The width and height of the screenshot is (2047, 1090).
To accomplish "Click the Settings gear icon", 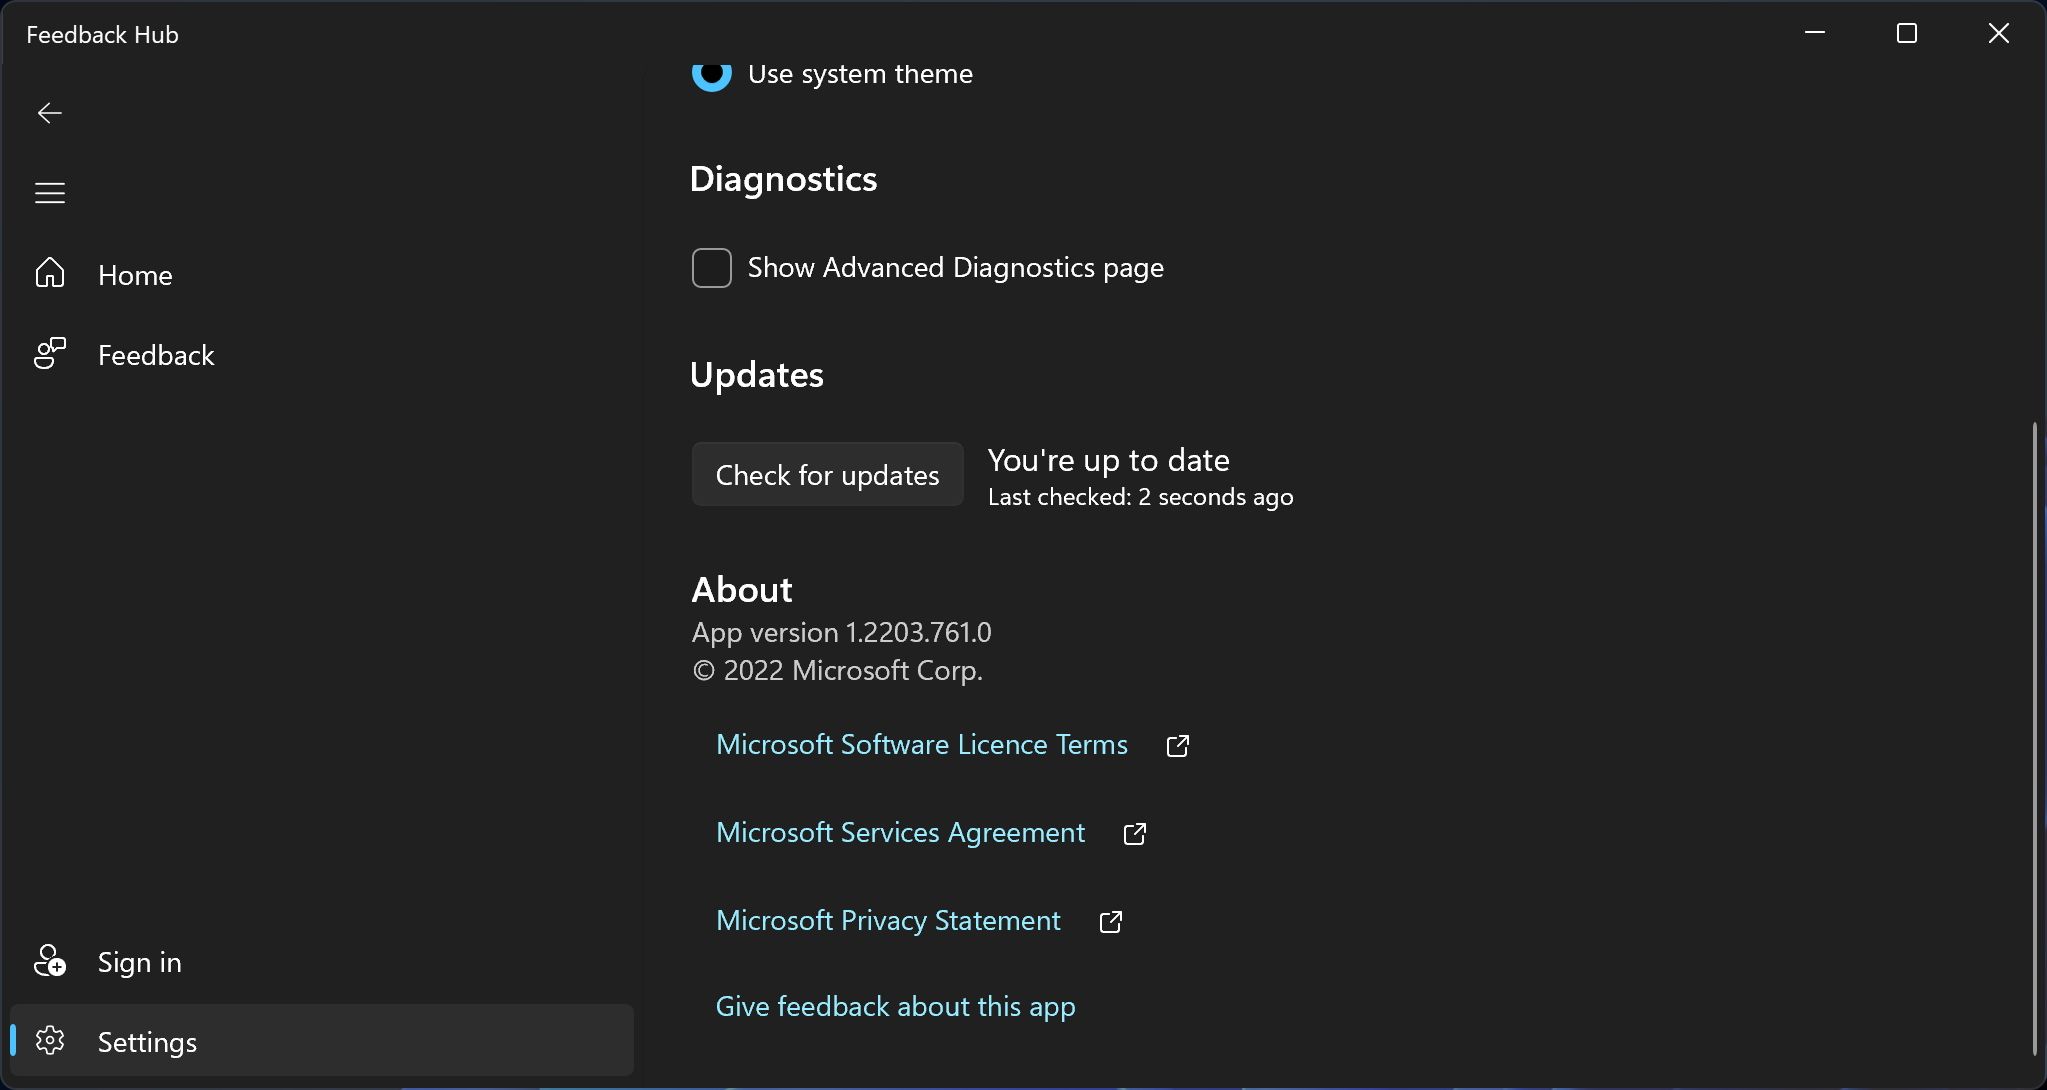I will pos(50,1041).
